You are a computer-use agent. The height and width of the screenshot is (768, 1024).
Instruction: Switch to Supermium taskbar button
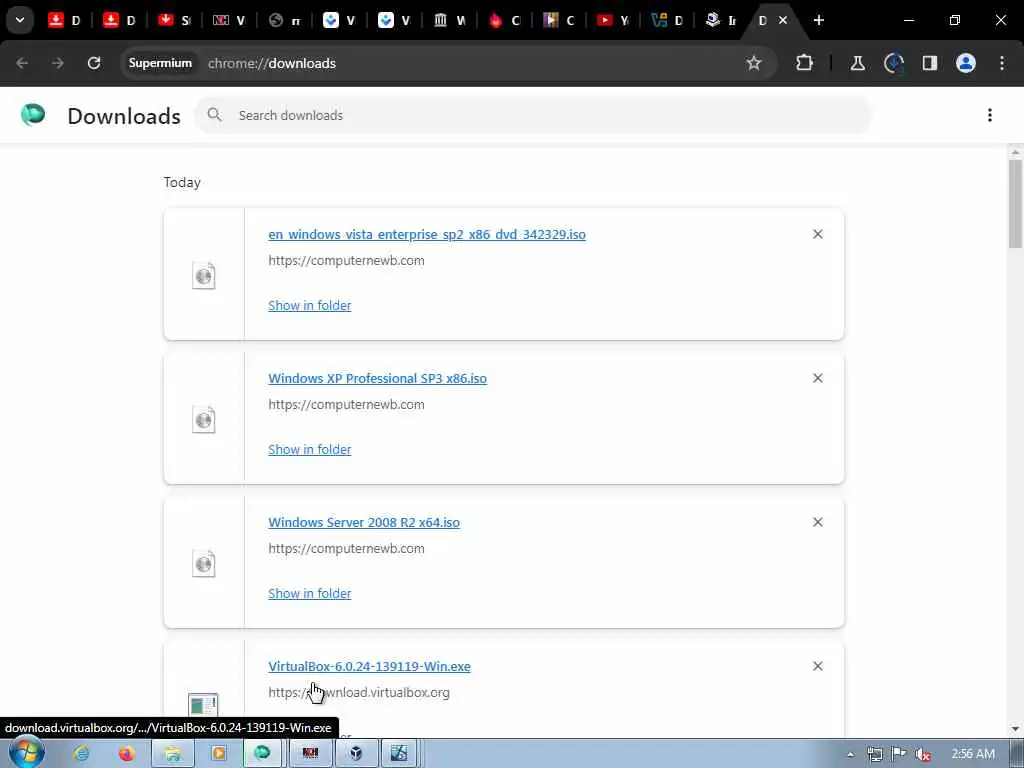[x=263, y=754]
